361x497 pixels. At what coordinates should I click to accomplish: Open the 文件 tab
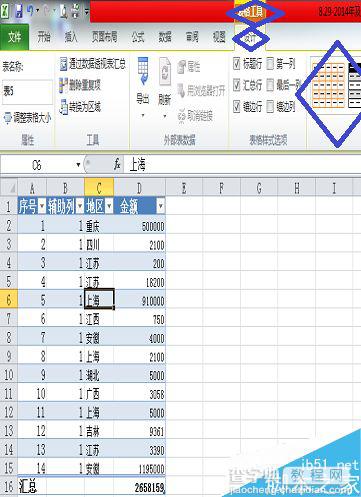[x=15, y=37]
